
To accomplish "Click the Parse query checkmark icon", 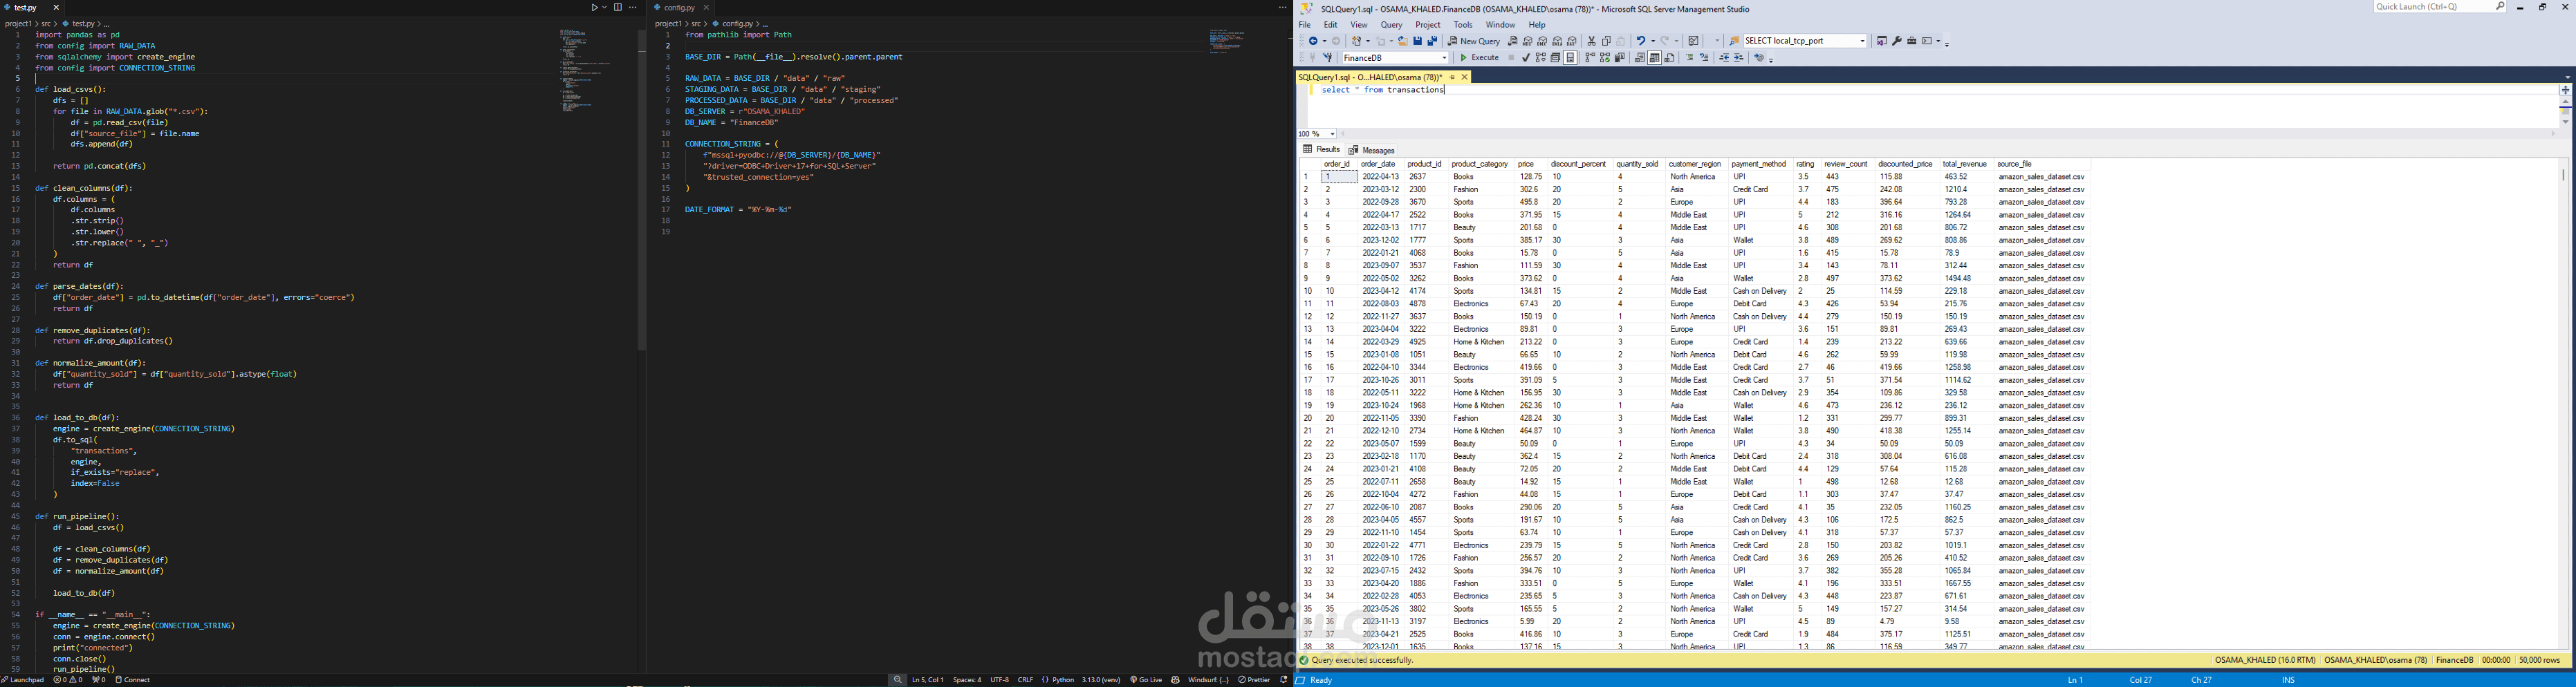I will point(1526,57).
